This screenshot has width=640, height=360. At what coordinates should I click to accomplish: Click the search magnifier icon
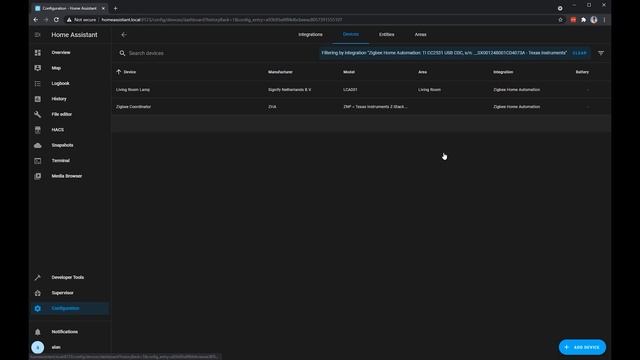coord(122,53)
